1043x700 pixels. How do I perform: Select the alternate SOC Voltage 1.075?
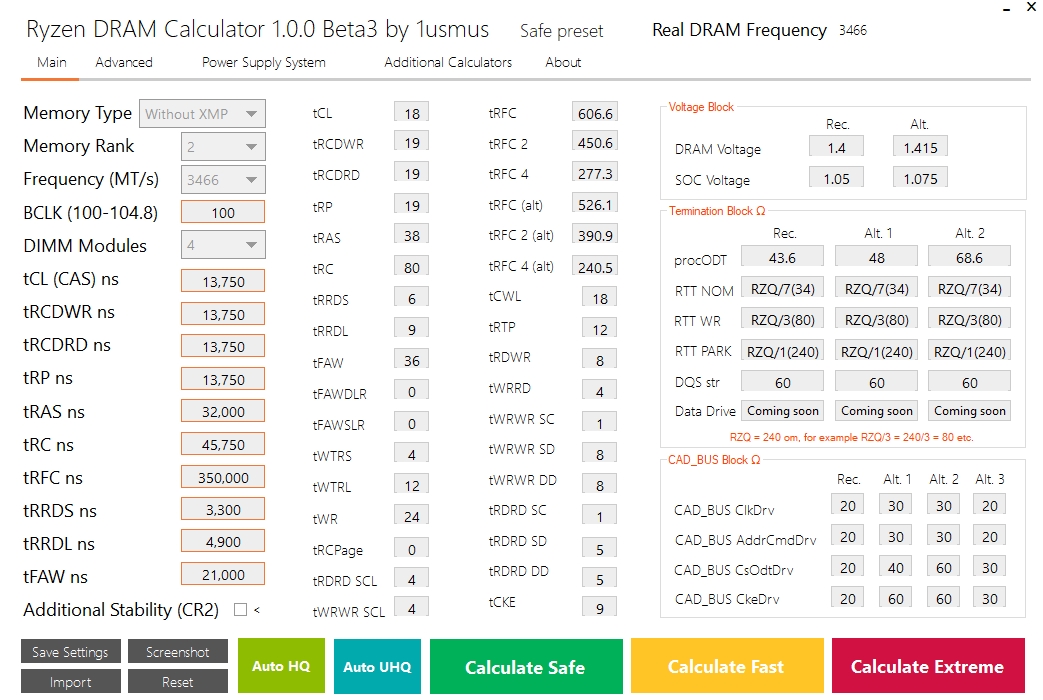click(920, 178)
